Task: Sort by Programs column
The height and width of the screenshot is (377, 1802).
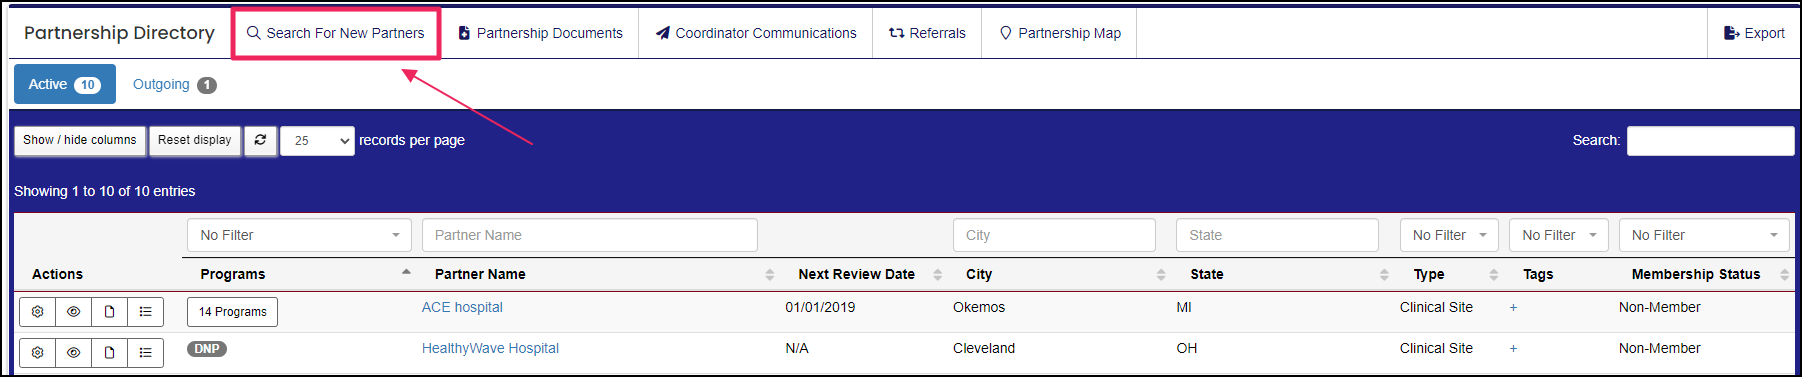Action: click(x=300, y=274)
